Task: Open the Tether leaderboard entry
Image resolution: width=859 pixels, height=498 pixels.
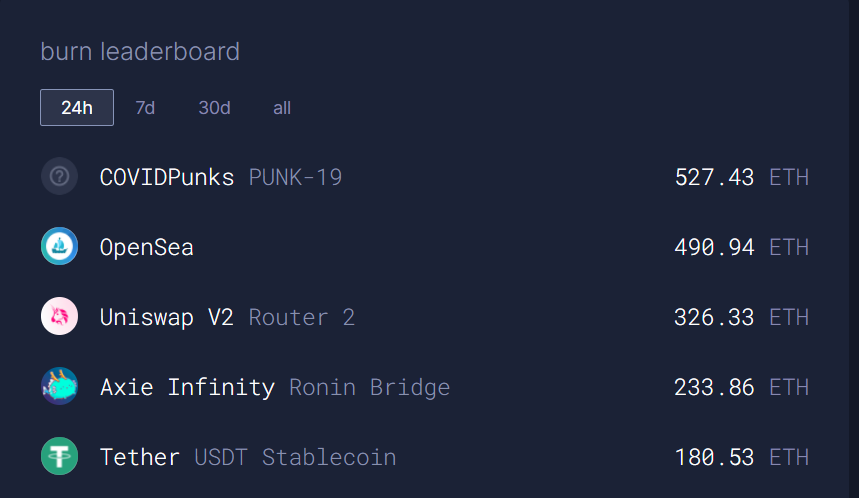Action: pyautogui.click(x=140, y=458)
